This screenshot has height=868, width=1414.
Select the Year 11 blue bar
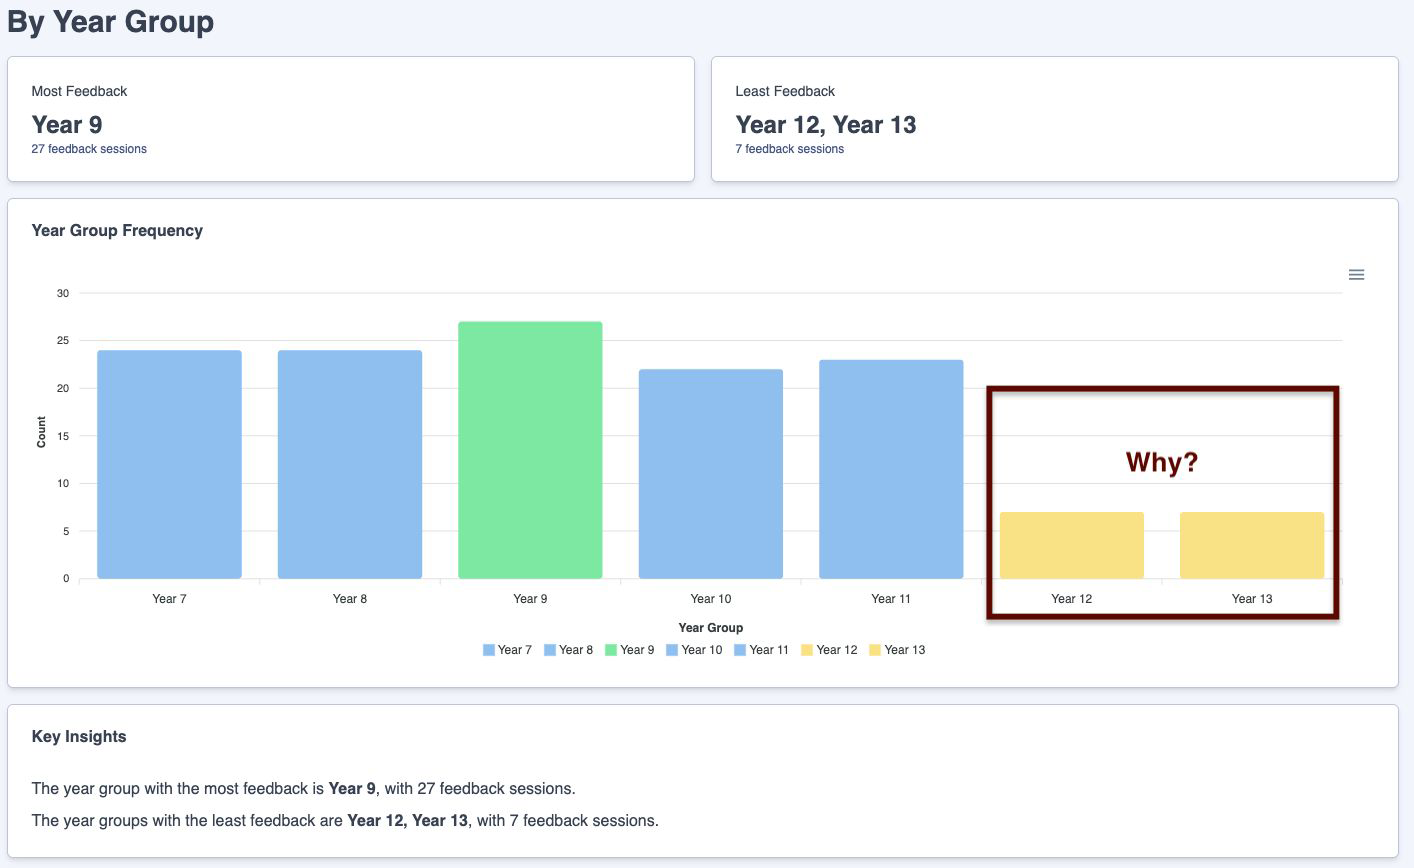tap(891, 469)
